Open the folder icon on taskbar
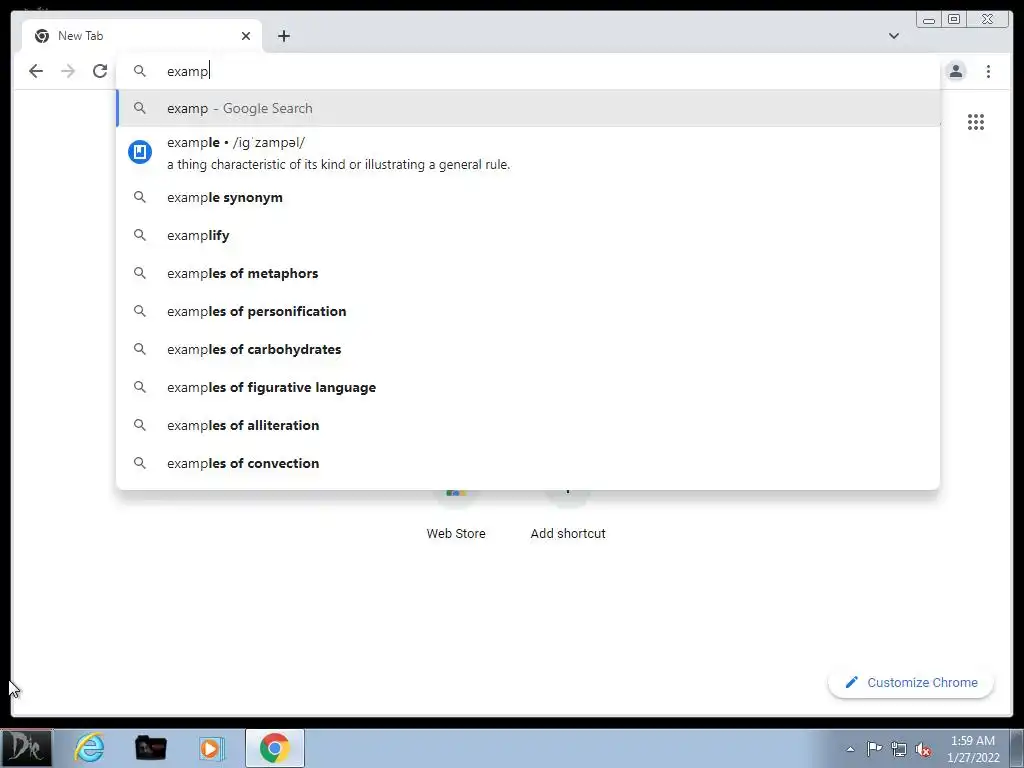 (150, 748)
